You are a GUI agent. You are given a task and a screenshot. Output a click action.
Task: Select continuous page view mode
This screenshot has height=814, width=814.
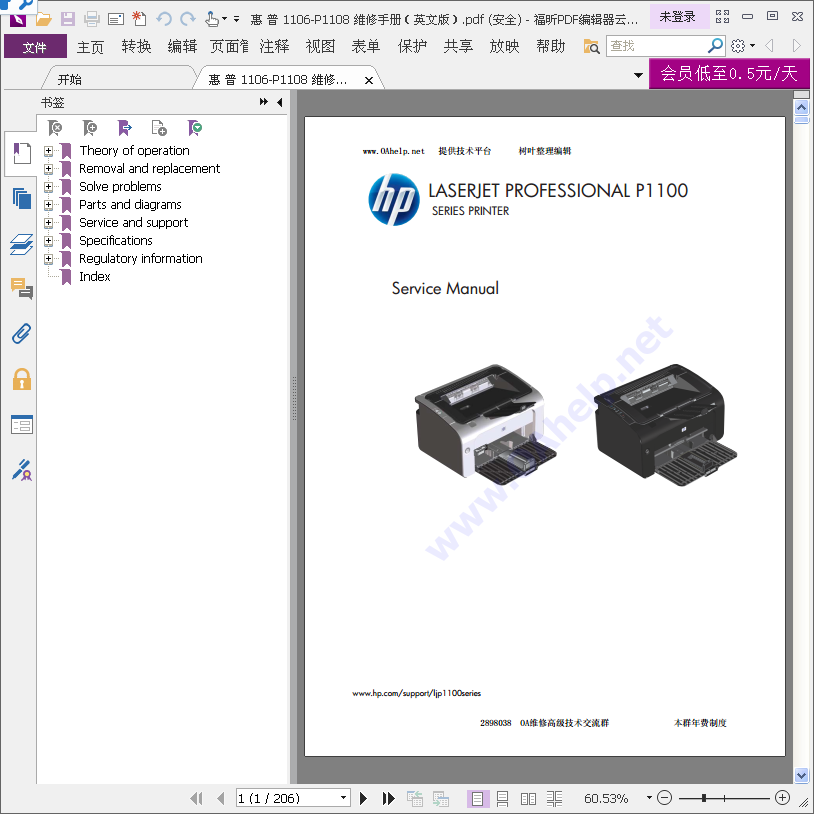(x=503, y=798)
